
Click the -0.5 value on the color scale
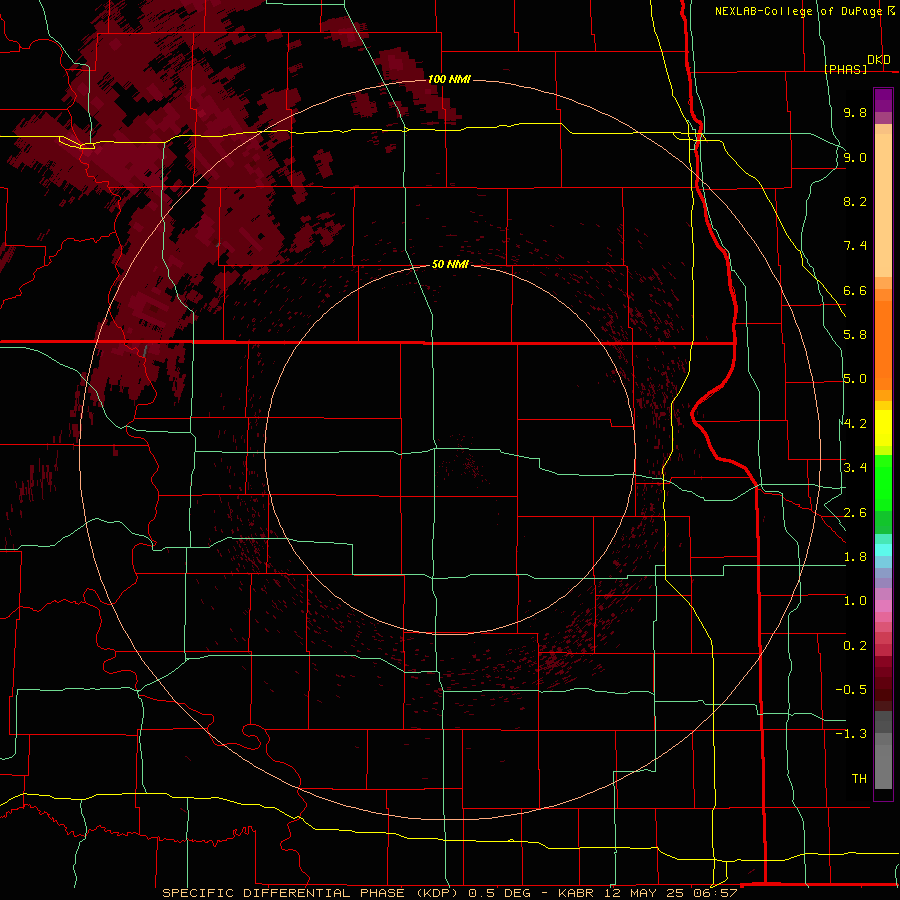pos(851,690)
